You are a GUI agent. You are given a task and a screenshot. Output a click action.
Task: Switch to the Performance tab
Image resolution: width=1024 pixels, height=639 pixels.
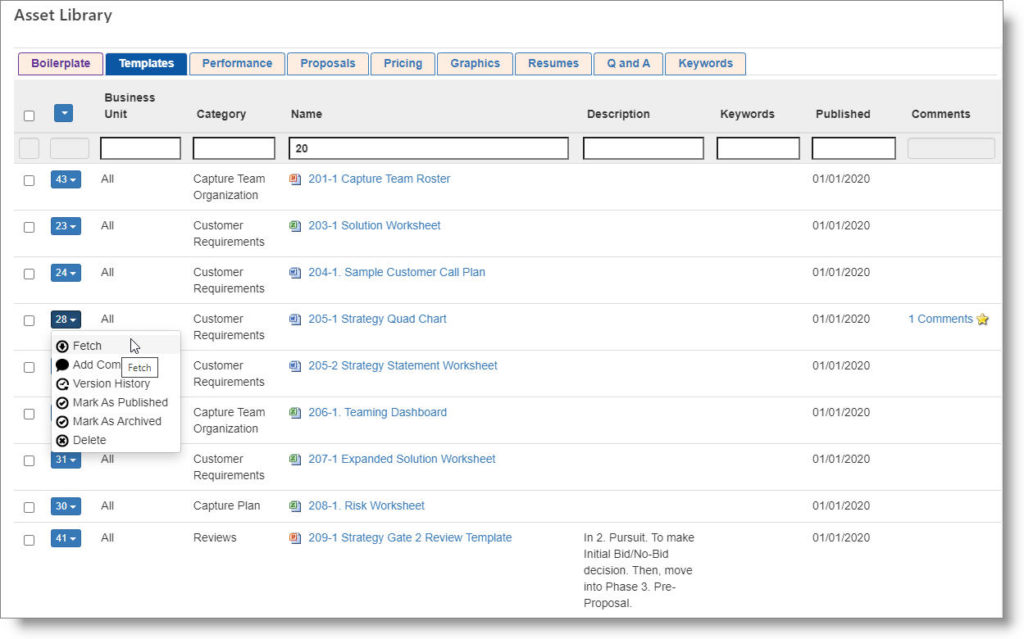[237, 63]
